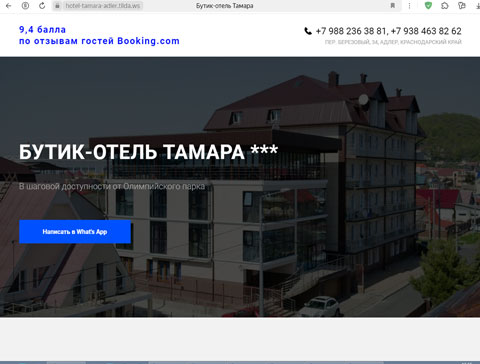
Task: Click the lock icon in the address bar
Action: click(57, 6)
